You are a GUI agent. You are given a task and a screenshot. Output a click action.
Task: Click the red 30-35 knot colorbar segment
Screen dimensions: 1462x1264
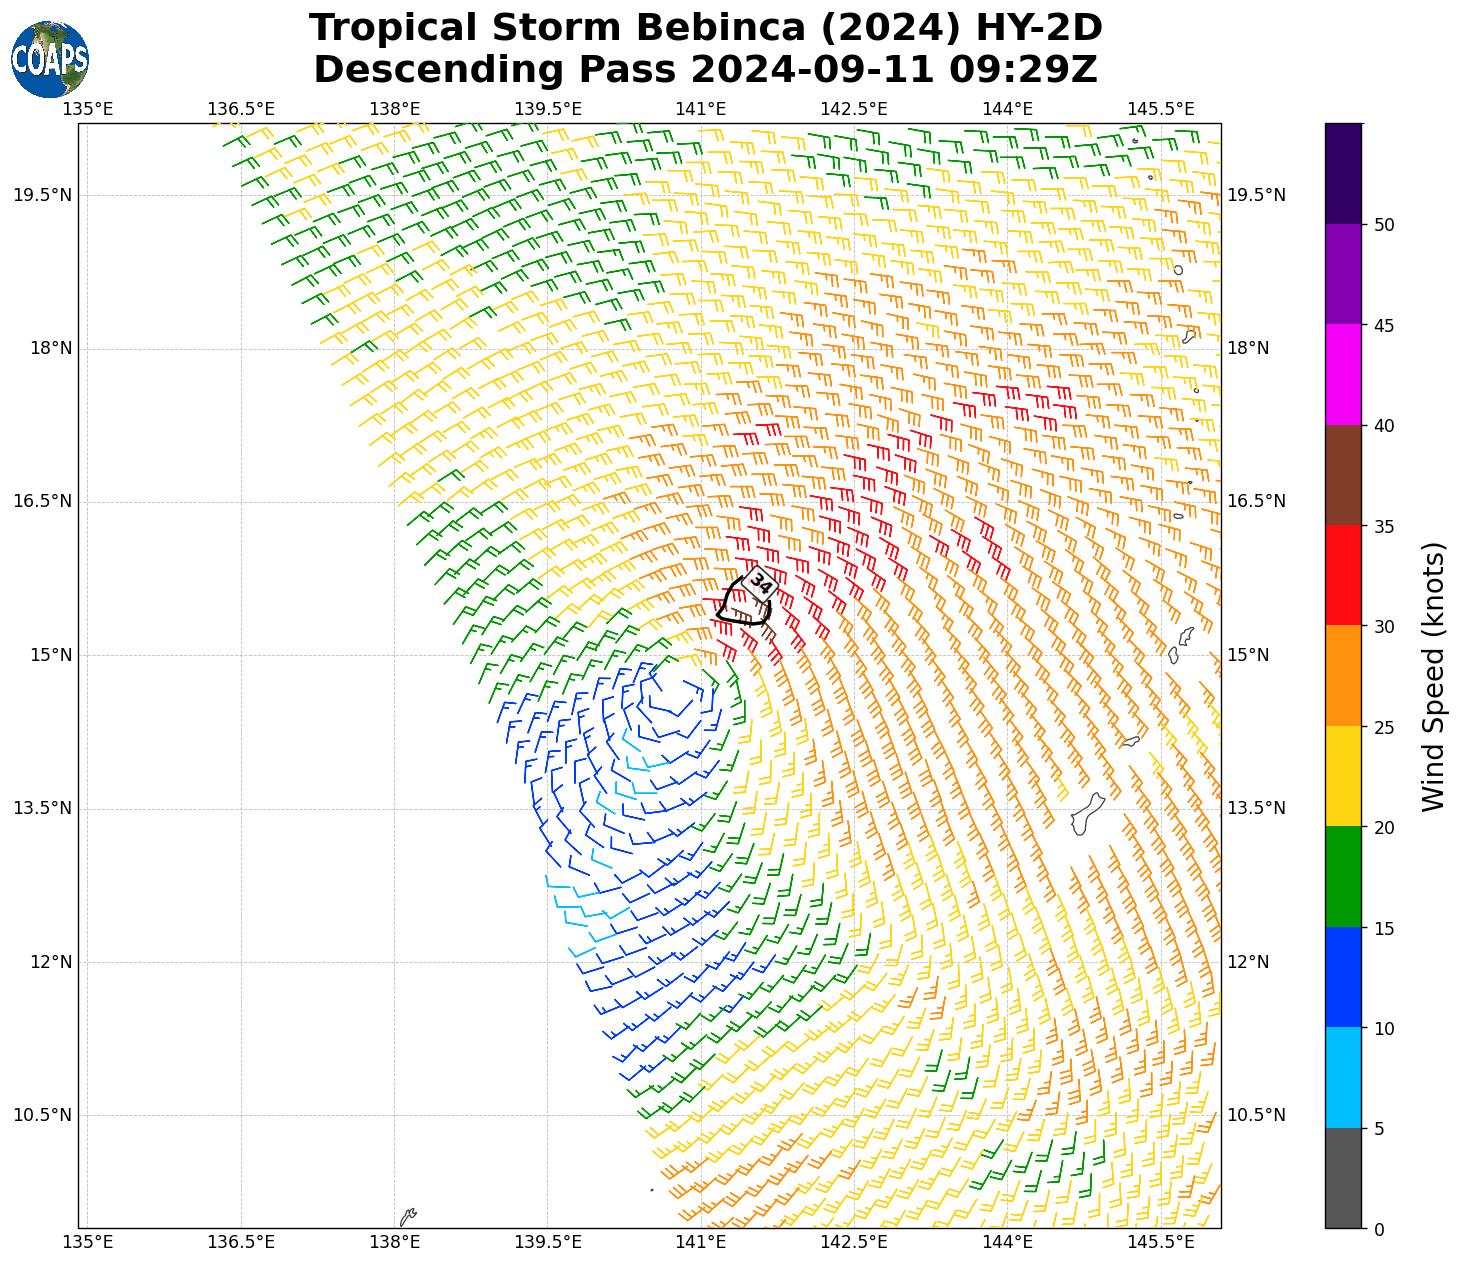tap(1343, 575)
